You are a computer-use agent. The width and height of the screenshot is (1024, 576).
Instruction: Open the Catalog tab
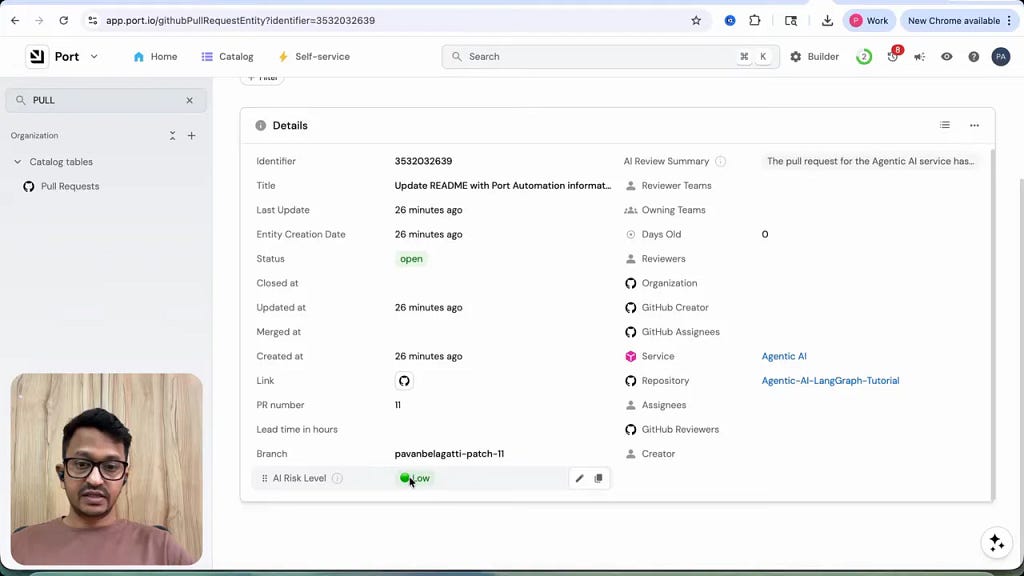coord(227,57)
